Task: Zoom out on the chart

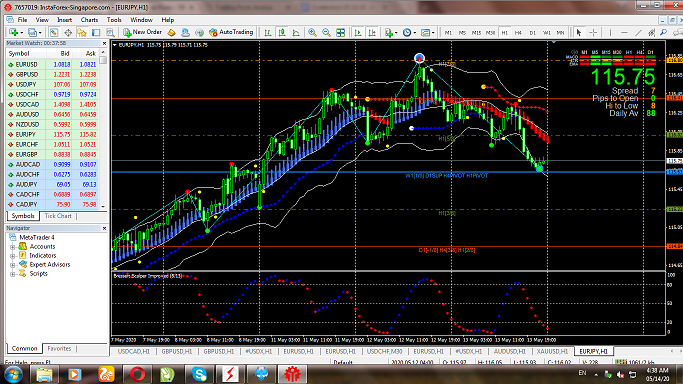Action: tap(326, 33)
